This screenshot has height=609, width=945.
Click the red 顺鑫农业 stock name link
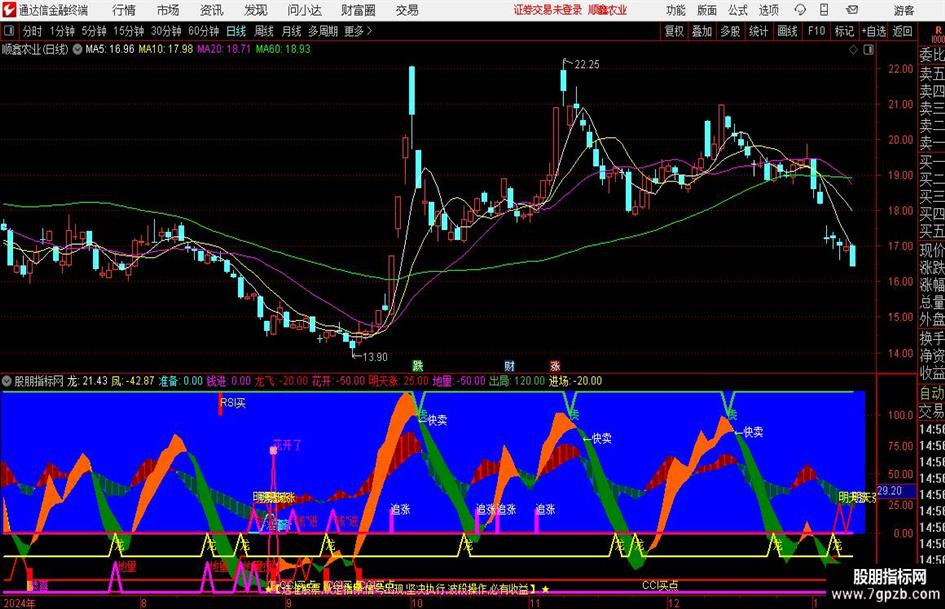pos(608,10)
